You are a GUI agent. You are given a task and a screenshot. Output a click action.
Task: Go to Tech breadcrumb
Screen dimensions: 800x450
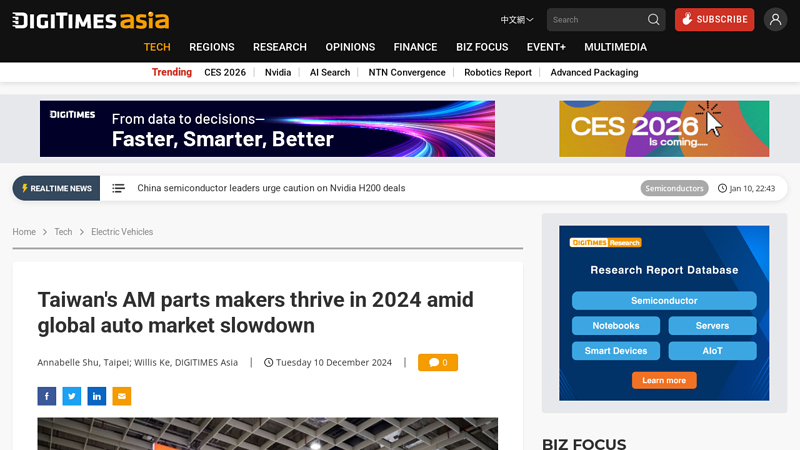[63, 232]
